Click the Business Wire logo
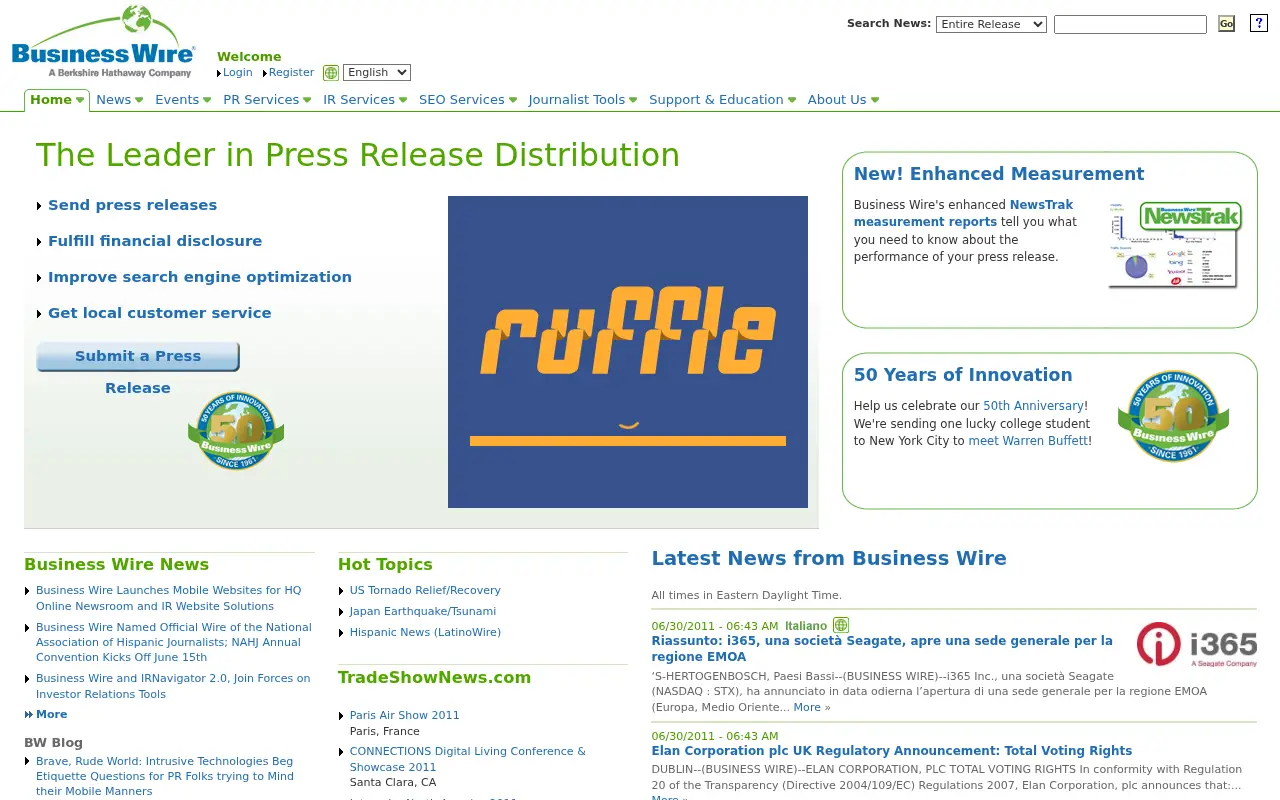The image size is (1280, 800). tap(103, 42)
